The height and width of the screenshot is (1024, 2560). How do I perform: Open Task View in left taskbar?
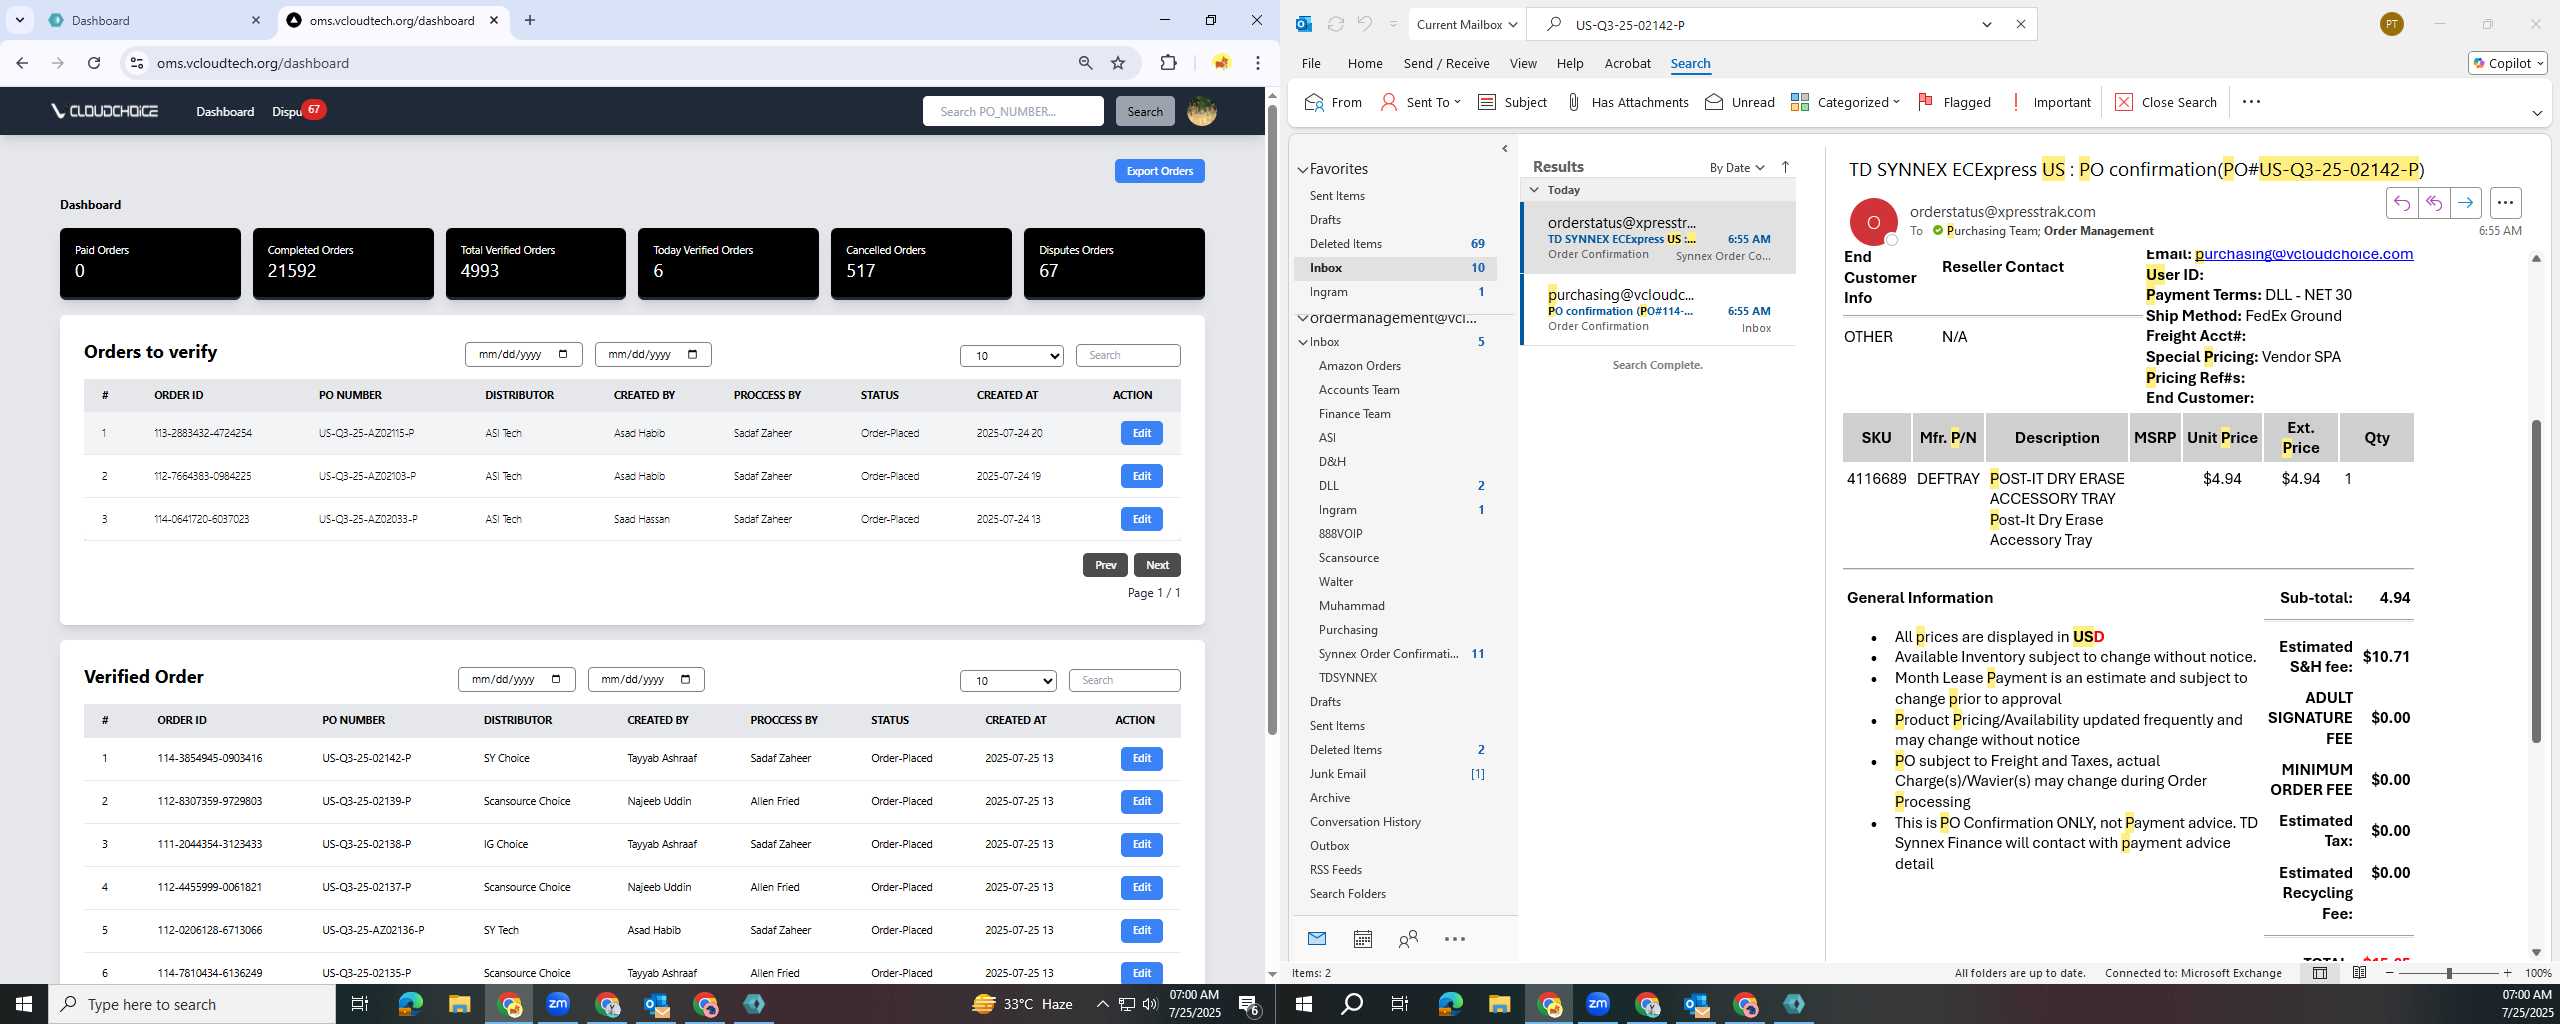tap(360, 1004)
